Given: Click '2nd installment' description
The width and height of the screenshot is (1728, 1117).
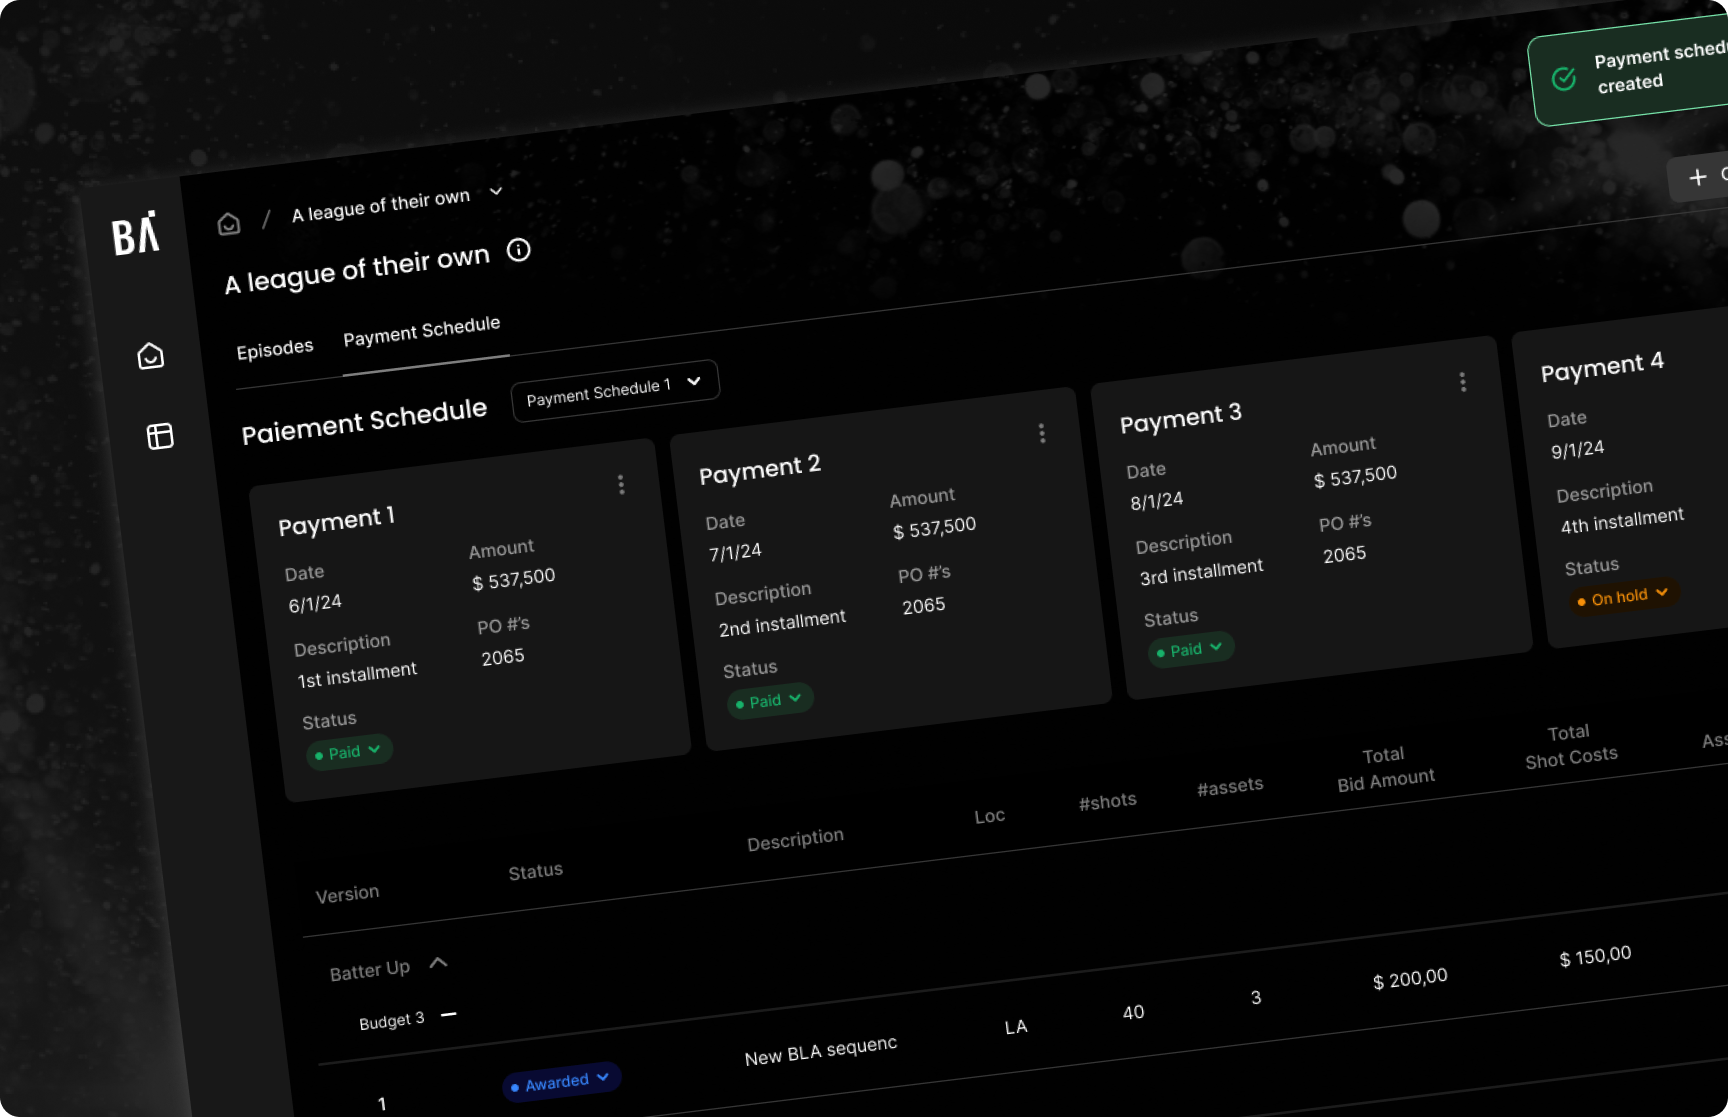Looking at the screenshot, I should [782, 623].
